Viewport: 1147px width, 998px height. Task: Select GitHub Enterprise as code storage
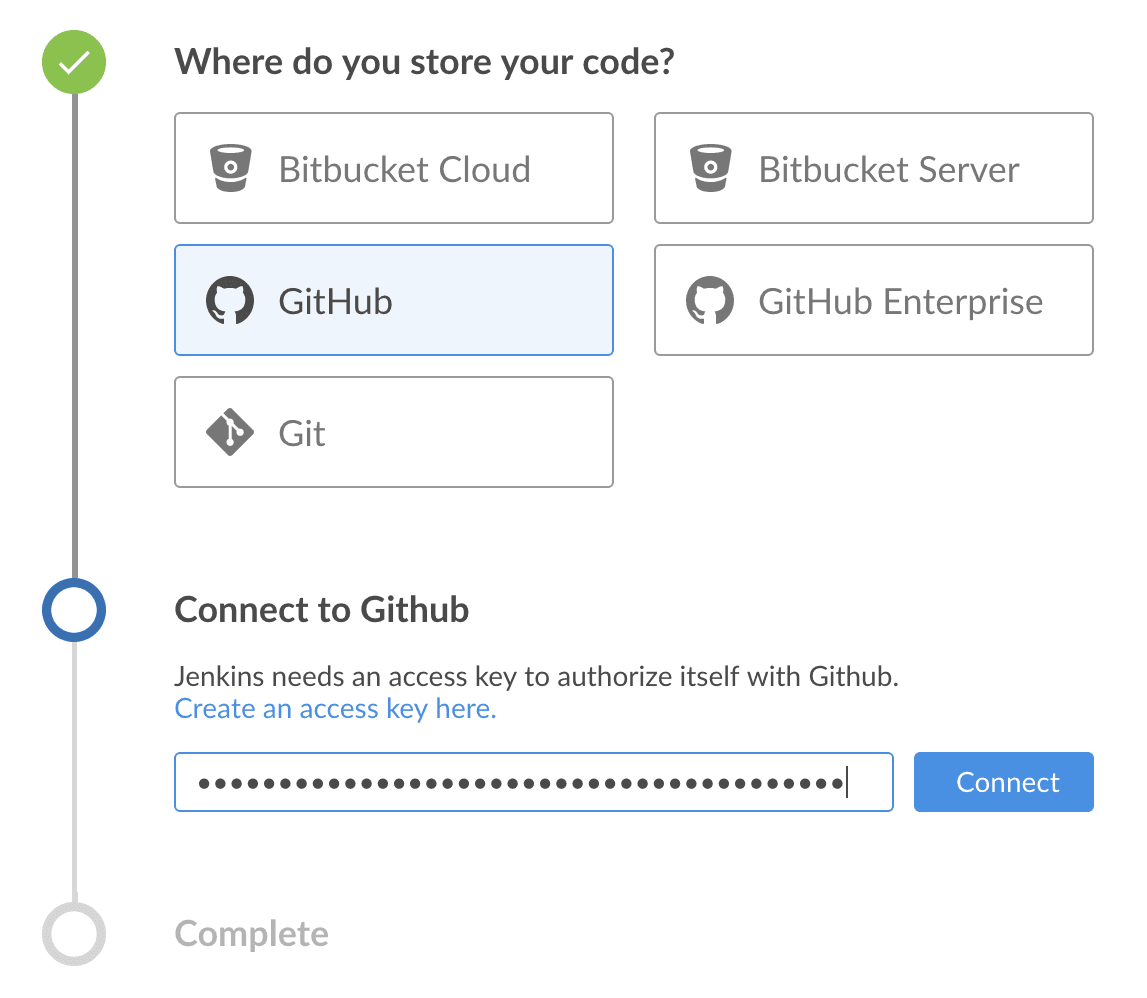click(873, 300)
